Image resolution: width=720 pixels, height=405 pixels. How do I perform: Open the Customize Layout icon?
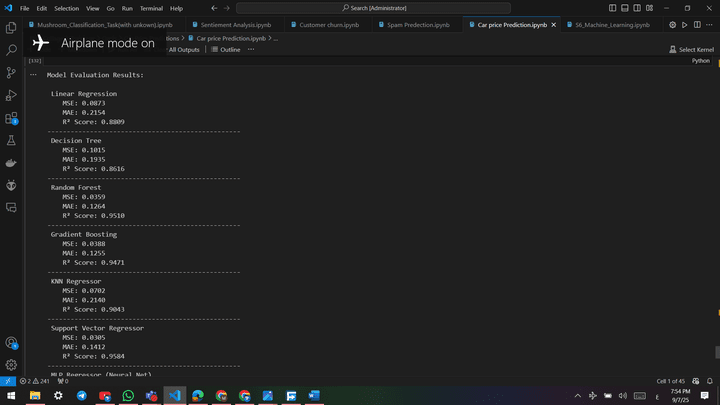tap(650, 8)
